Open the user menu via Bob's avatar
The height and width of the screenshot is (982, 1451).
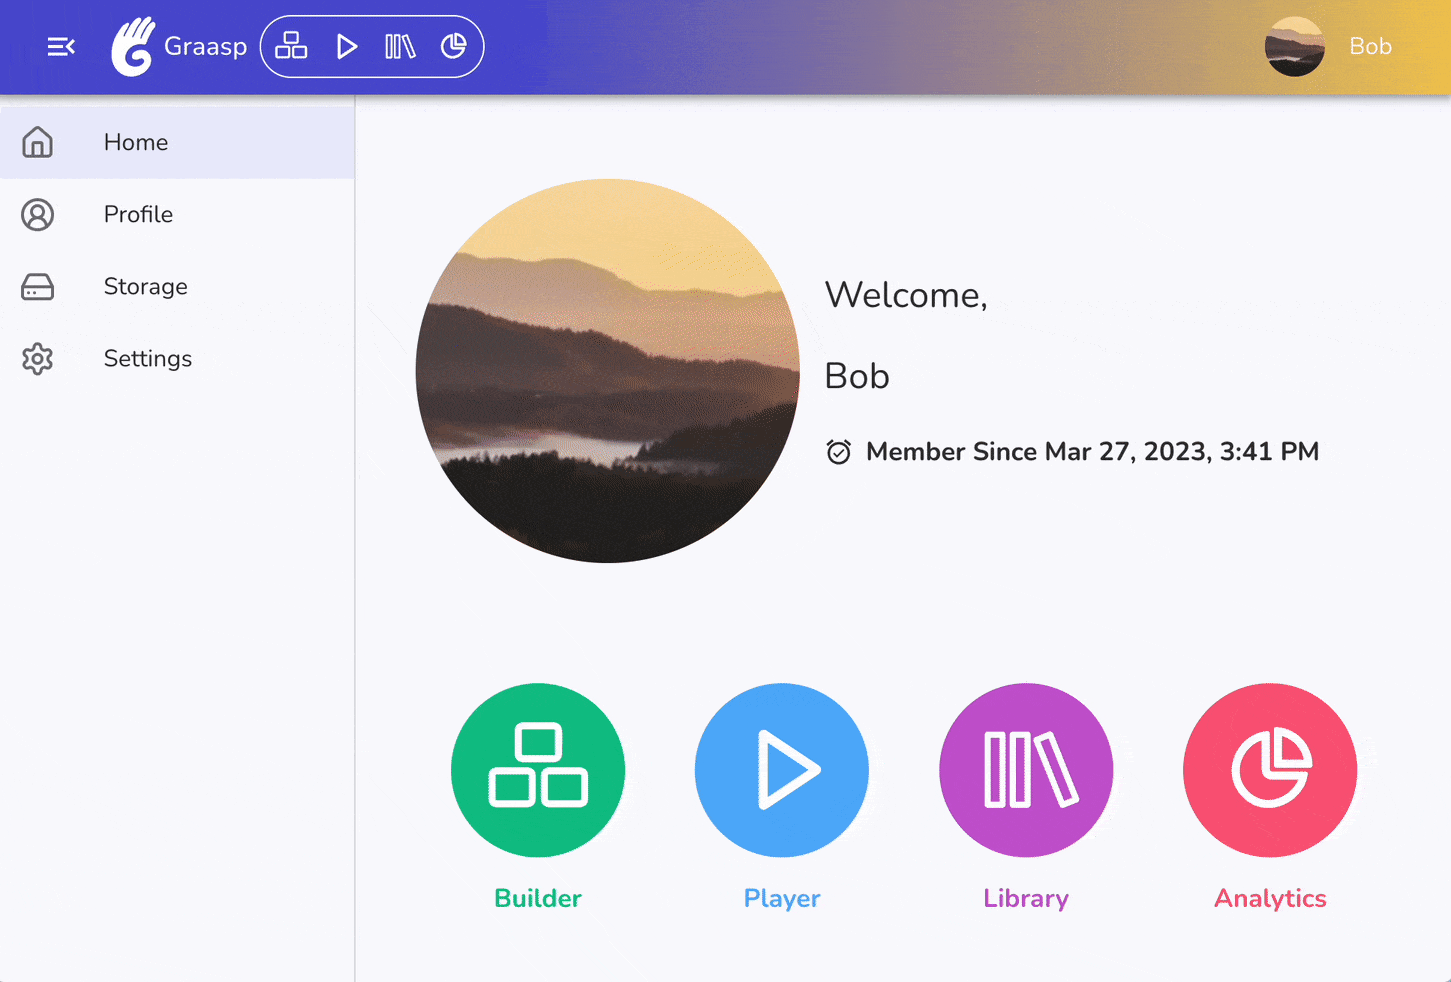tap(1294, 46)
